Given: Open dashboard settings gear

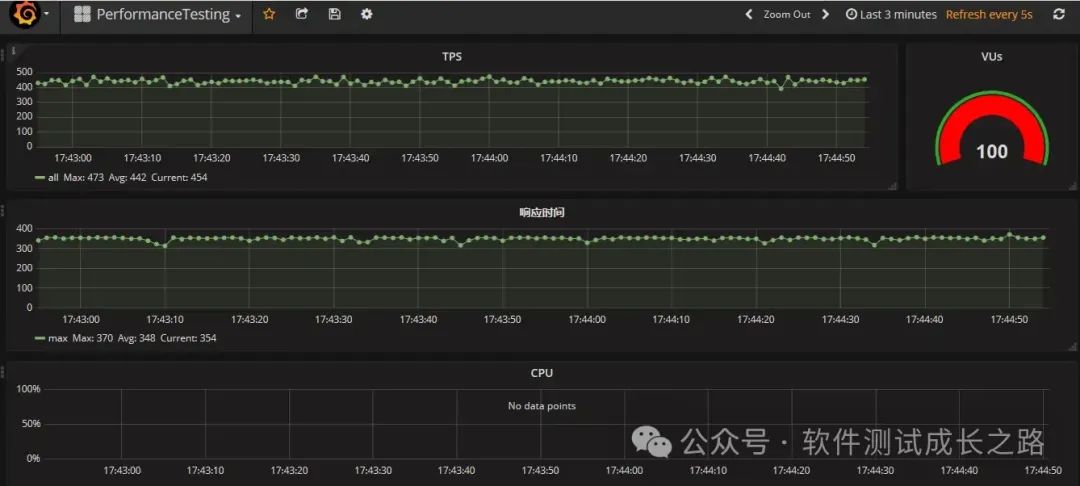Looking at the screenshot, I should point(366,14).
